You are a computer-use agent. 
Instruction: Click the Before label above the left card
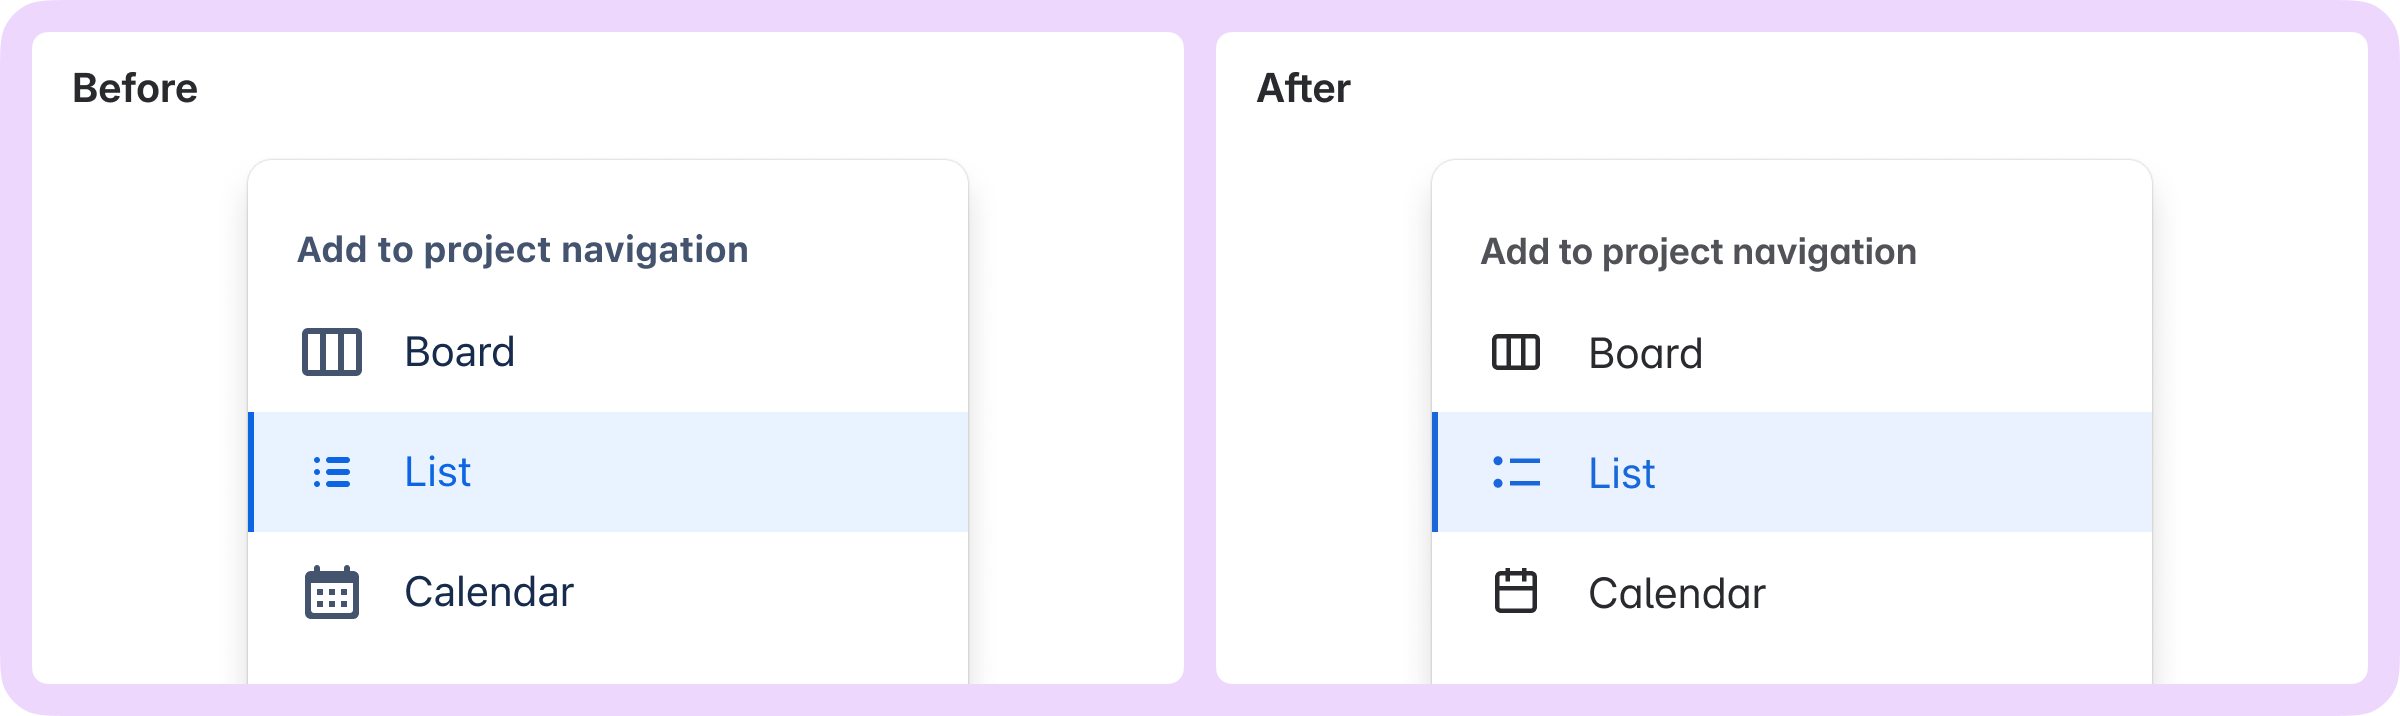(135, 87)
